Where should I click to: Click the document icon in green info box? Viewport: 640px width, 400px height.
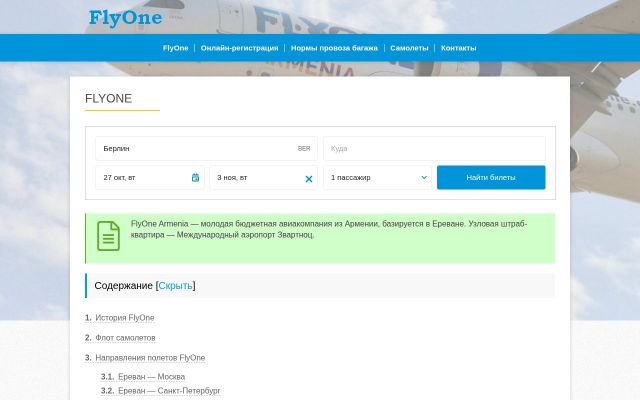pyautogui.click(x=108, y=236)
